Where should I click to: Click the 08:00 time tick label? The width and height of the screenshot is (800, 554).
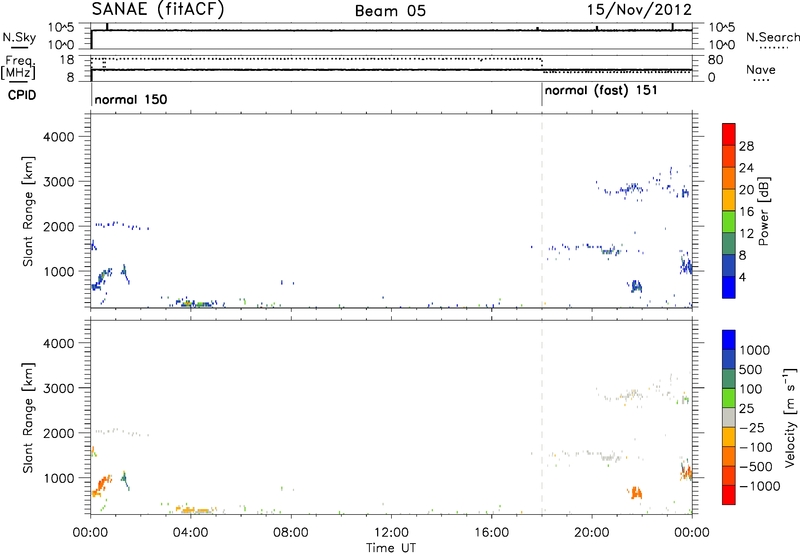click(x=290, y=533)
